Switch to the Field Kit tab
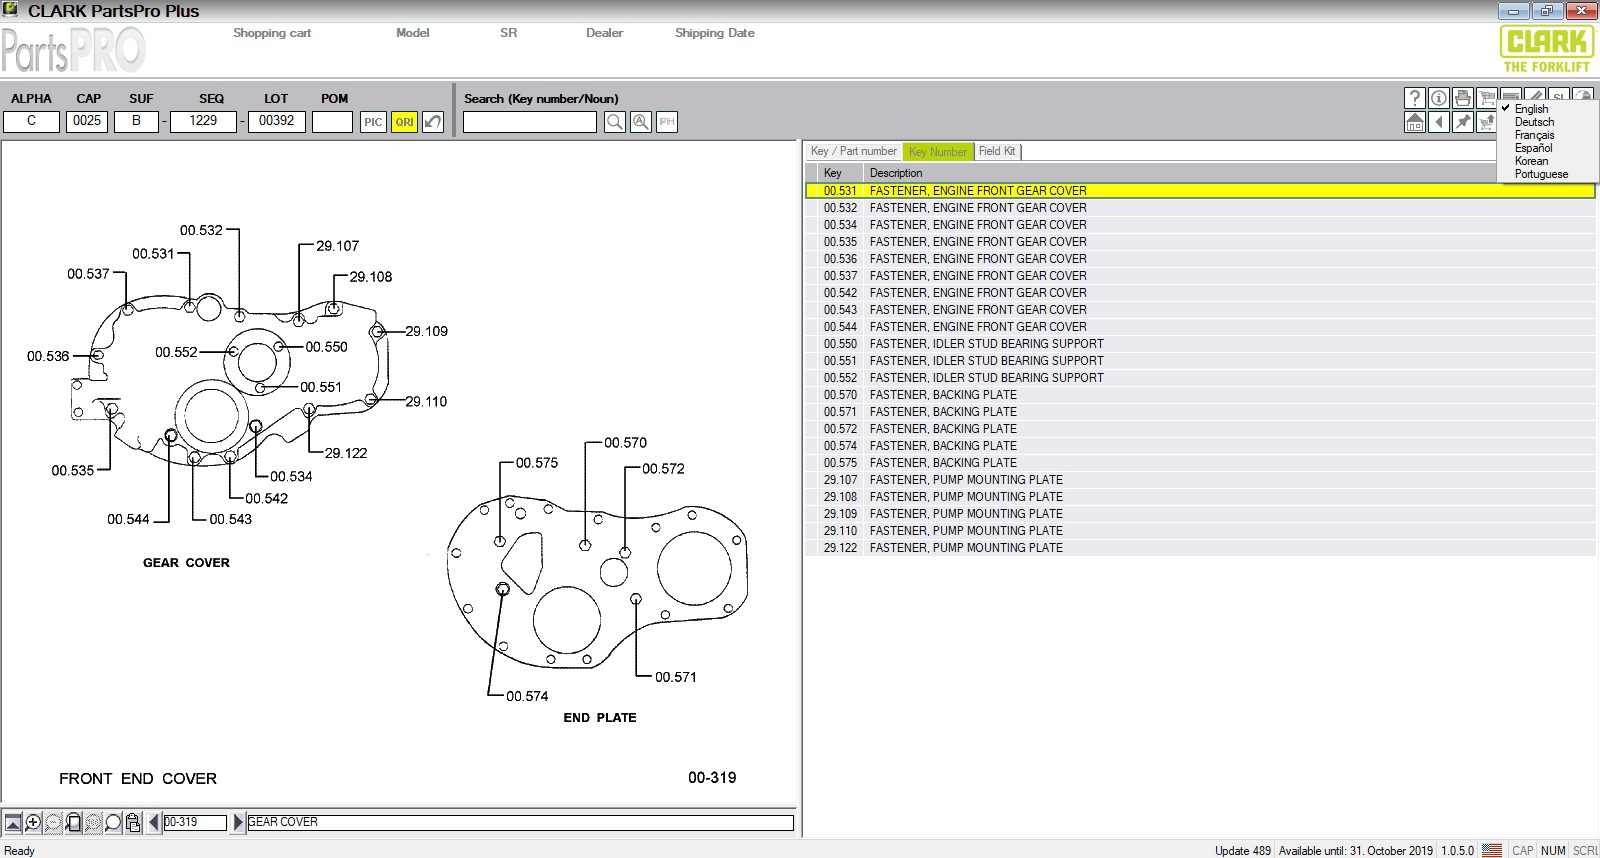The height and width of the screenshot is (858, 1600). coord(996,151)
